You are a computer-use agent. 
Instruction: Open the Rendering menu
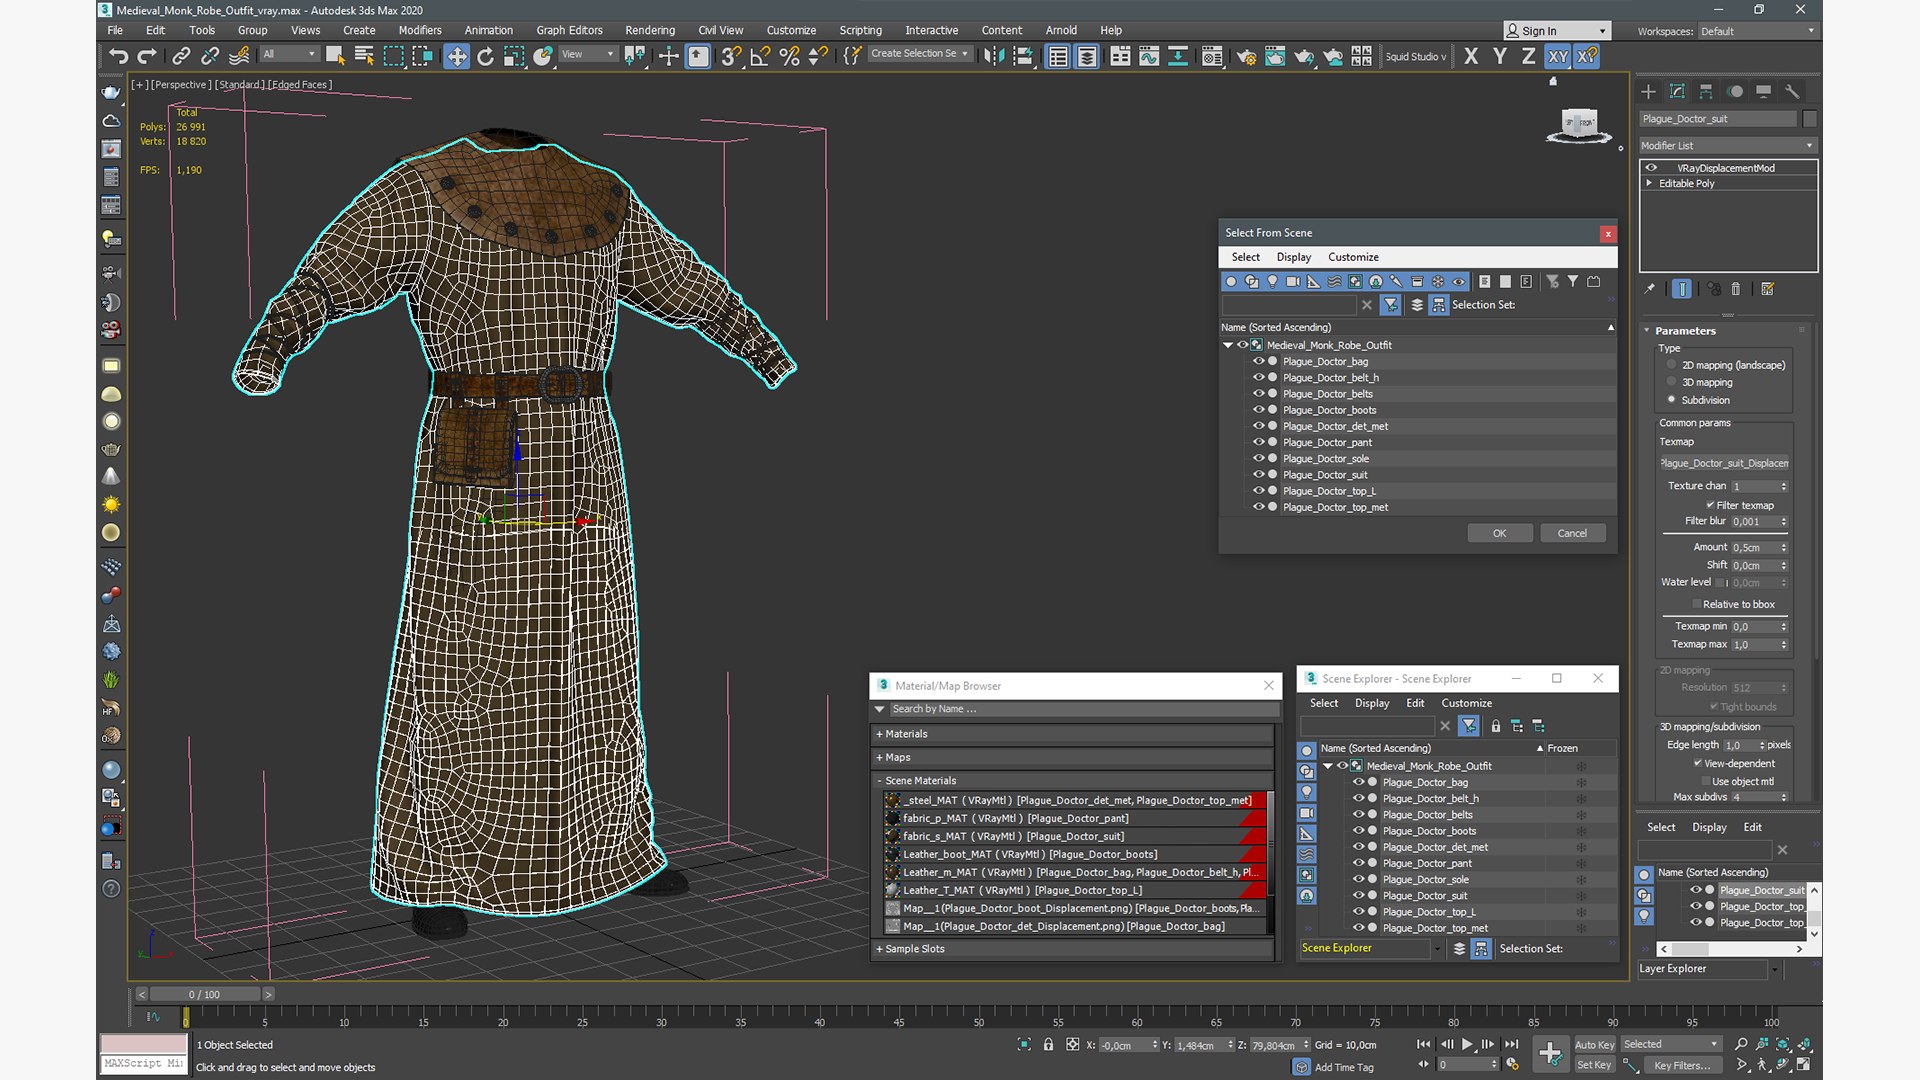coord(650,30)
